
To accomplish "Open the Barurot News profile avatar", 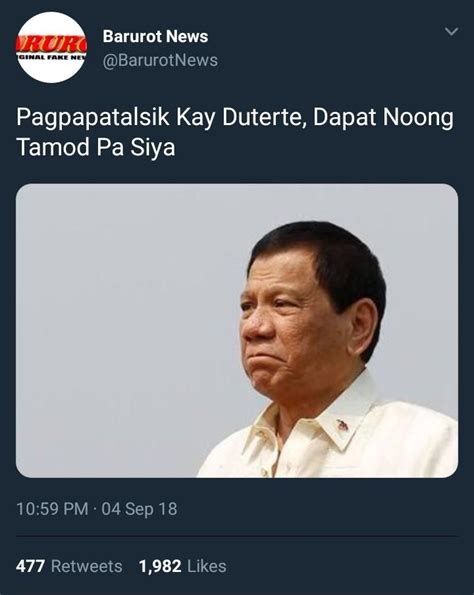I will 52,47.
